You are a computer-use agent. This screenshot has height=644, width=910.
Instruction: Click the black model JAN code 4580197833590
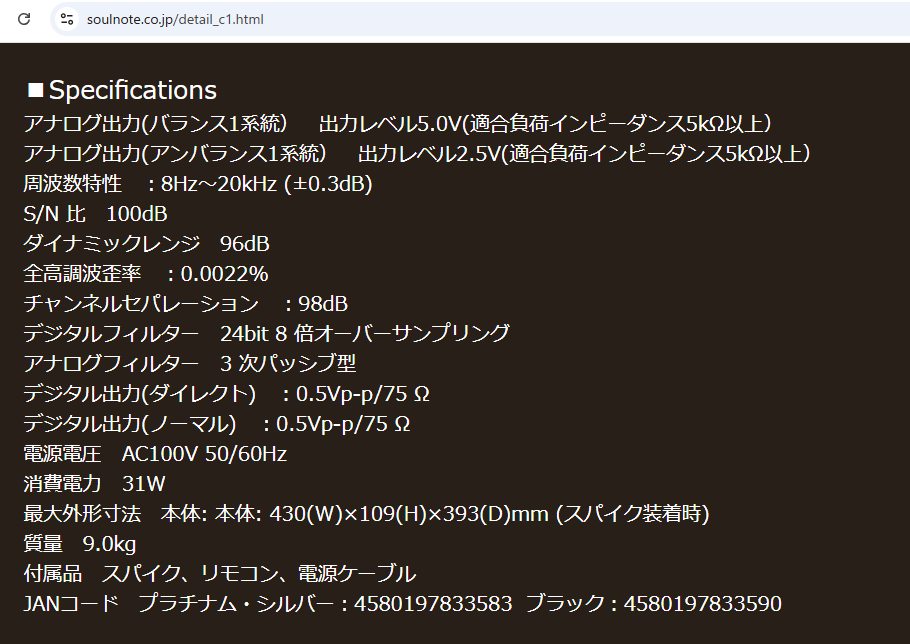[702, 604]
